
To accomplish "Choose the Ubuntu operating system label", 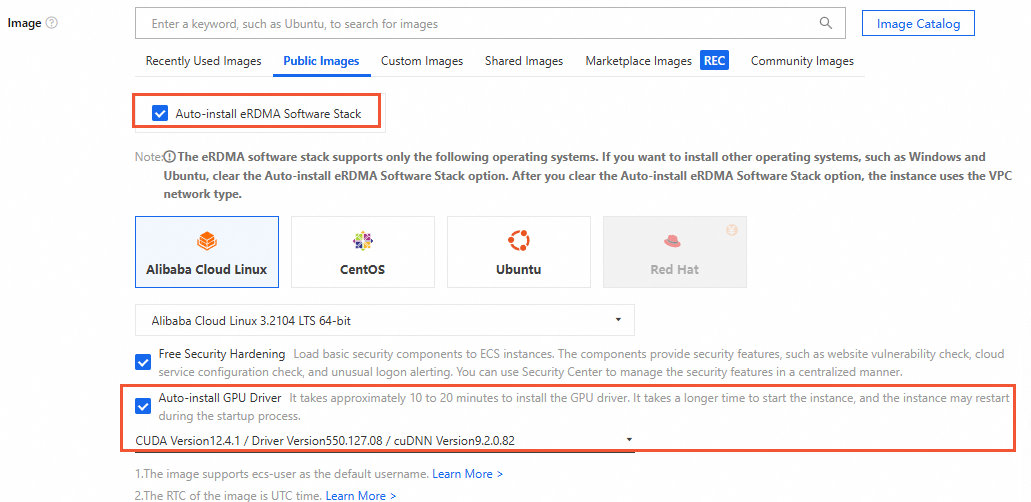I will tap(519, 270).
